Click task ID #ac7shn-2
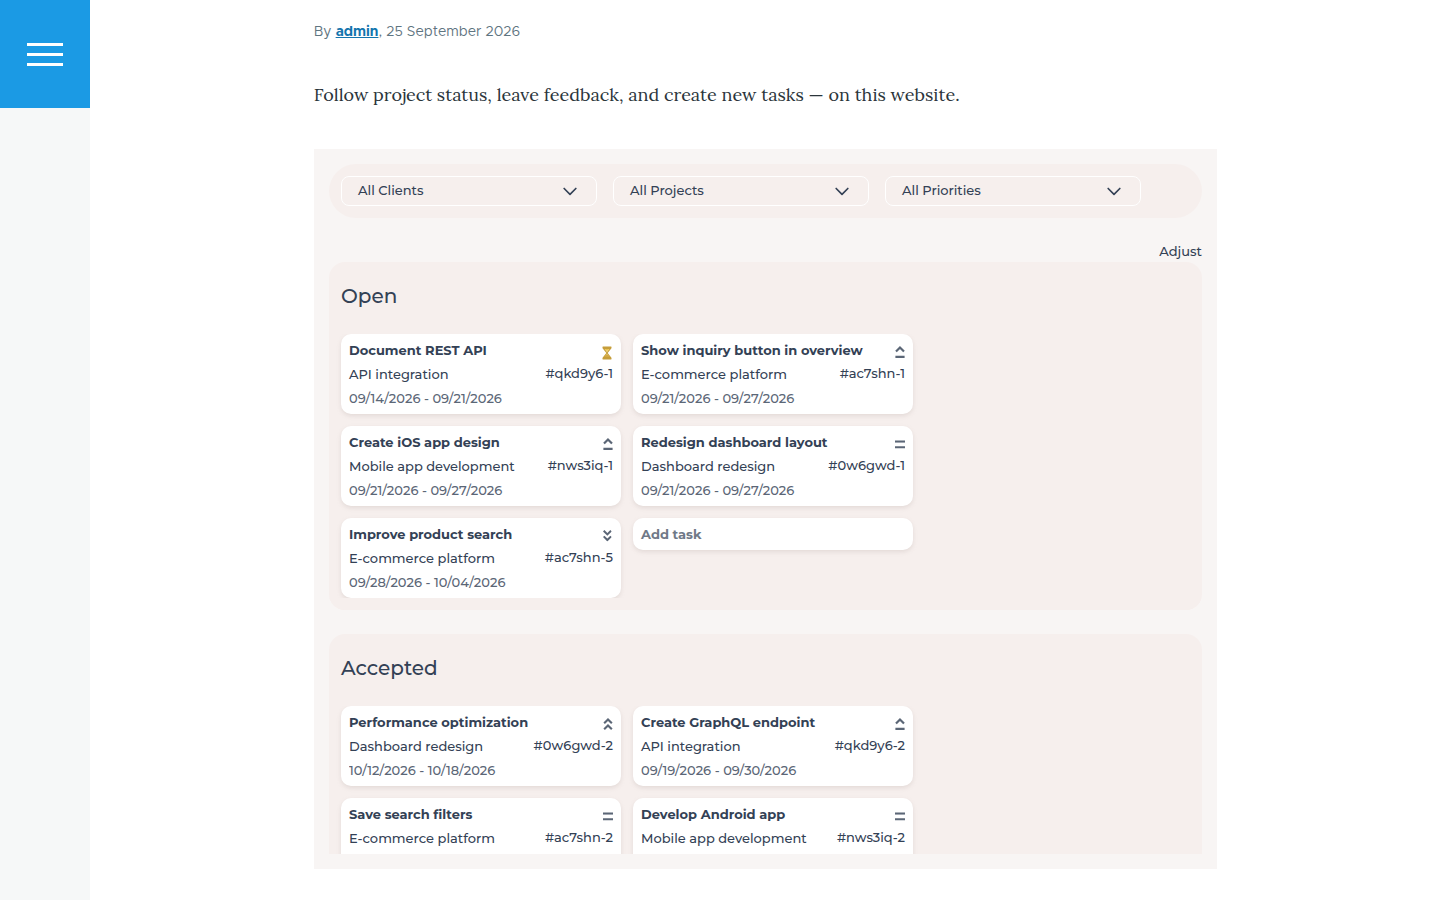This screenshot has height=900, width=1440. click(x=579, y=837)
